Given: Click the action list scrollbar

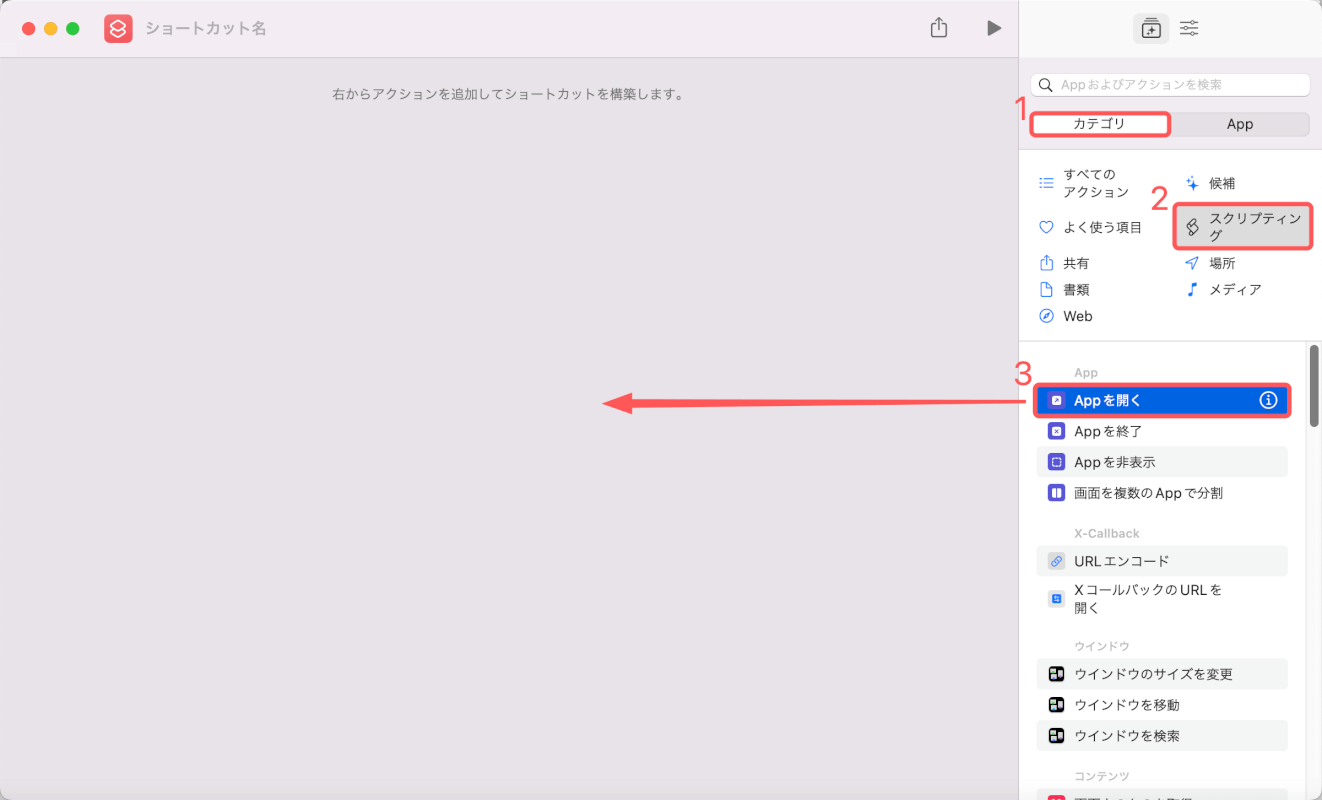Looking at the screenshot, I should coord(1314,386).
